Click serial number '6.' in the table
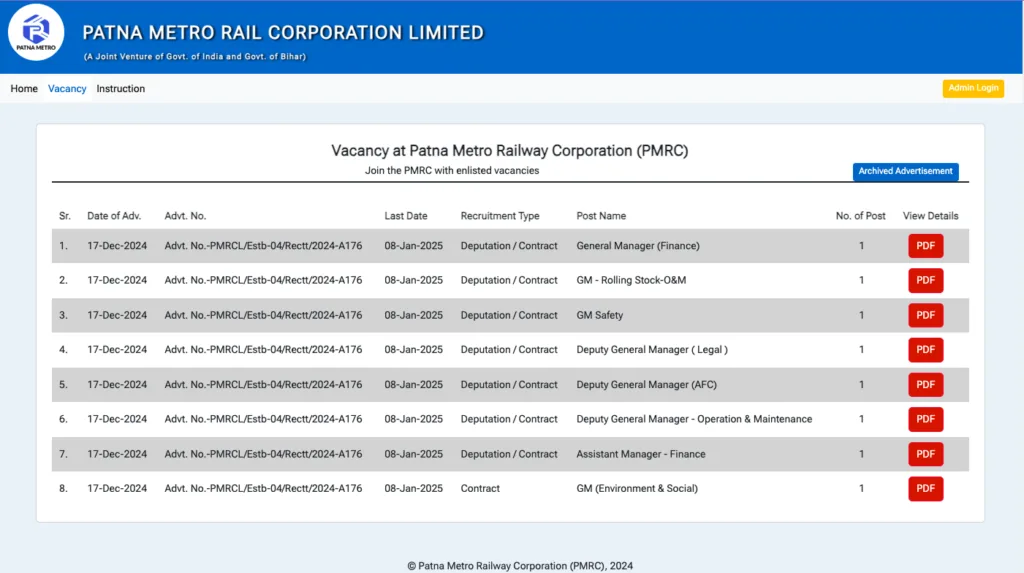This screenshot has height=573, width=1024. coord(63,419)
